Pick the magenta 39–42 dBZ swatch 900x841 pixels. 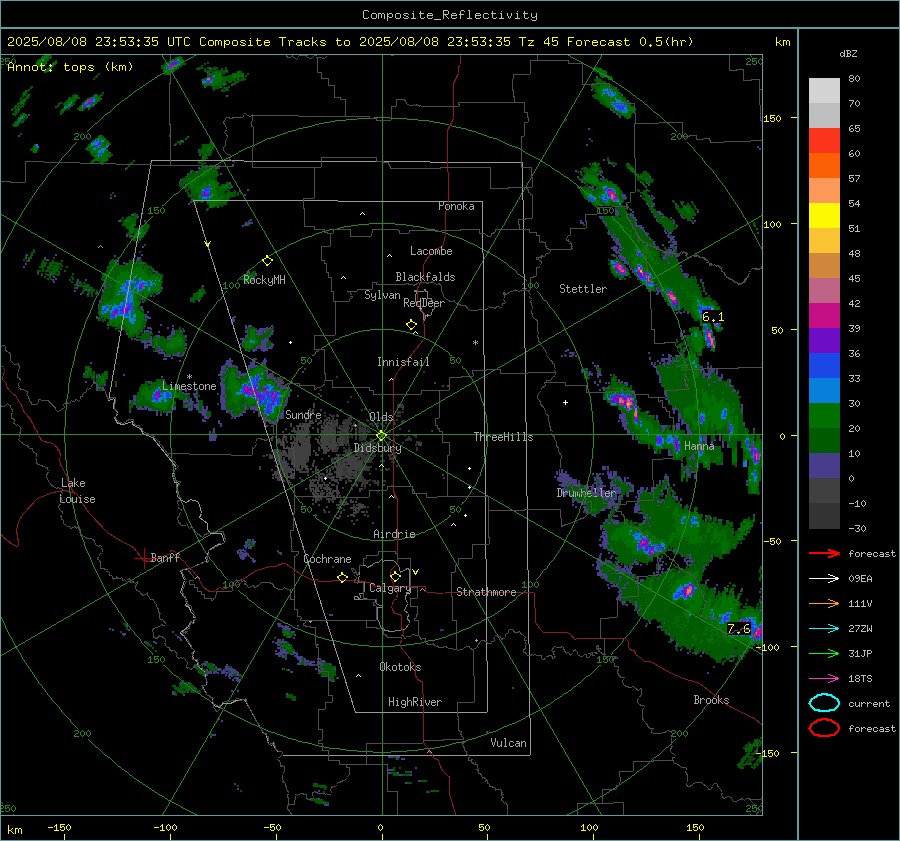pyautogui.click(x=824, y=316)
